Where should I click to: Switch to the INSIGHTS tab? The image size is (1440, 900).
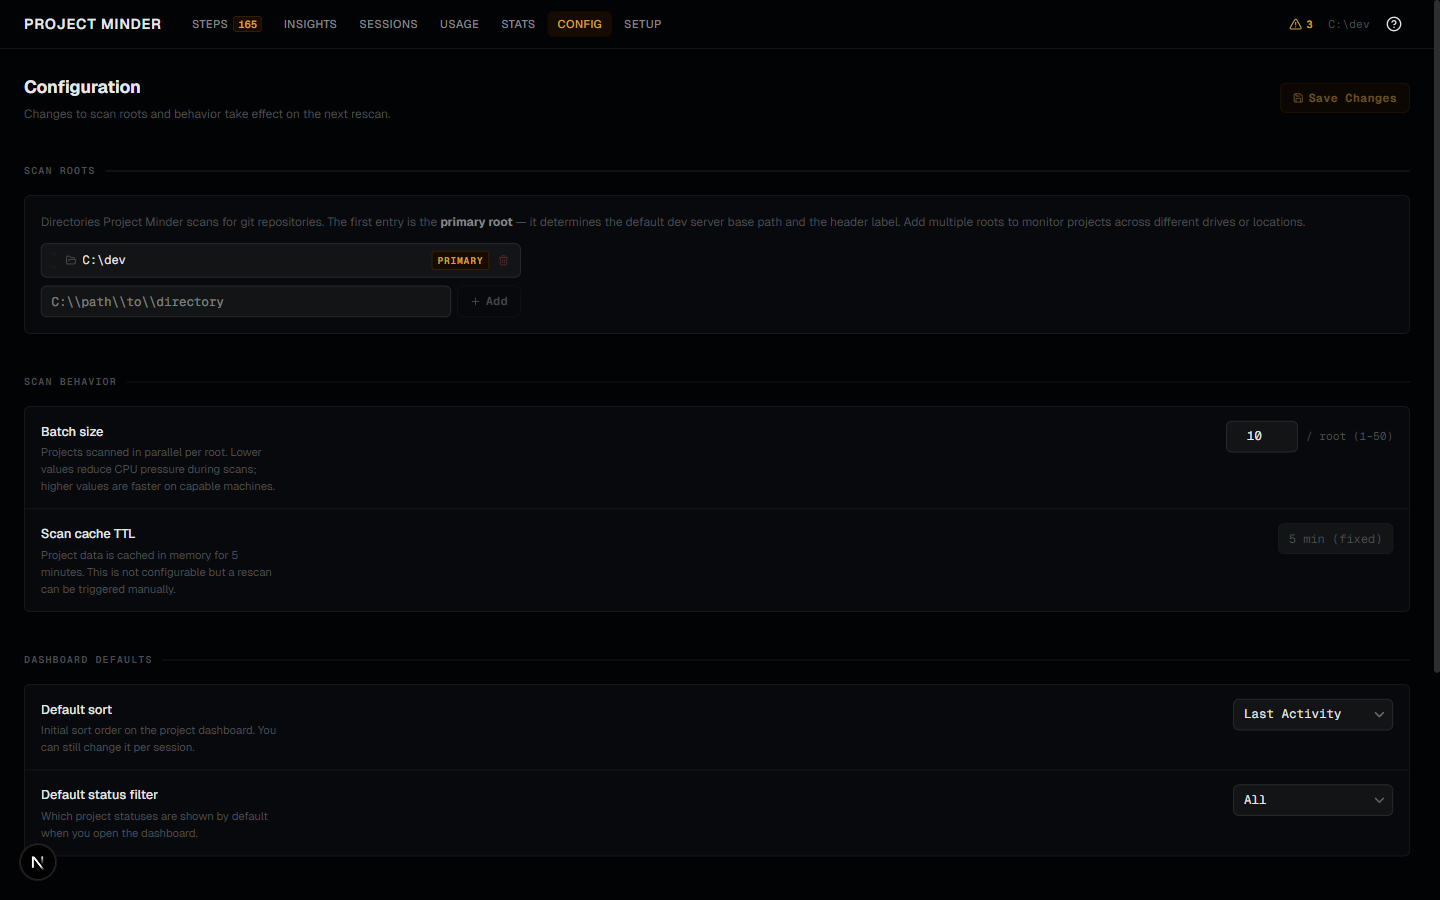[310, 23]
